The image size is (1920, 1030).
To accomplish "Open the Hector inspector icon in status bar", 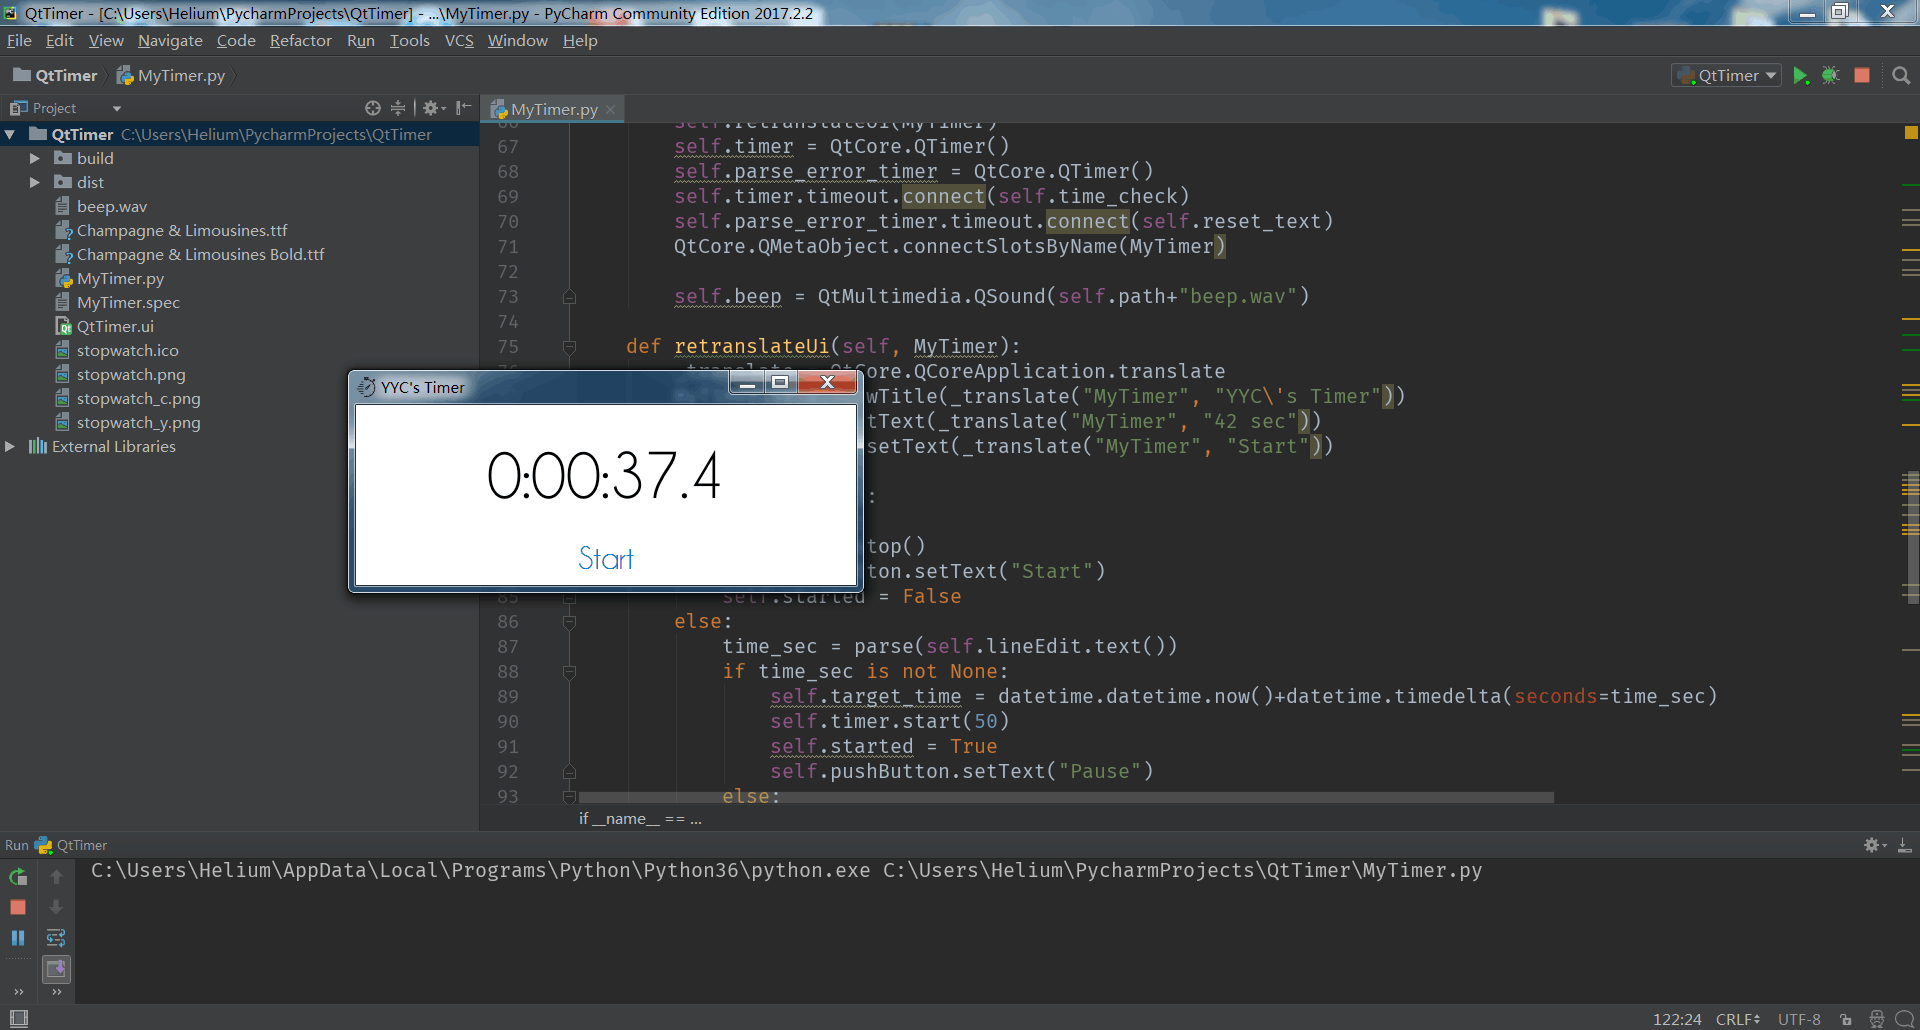I will point(1877,1019).
